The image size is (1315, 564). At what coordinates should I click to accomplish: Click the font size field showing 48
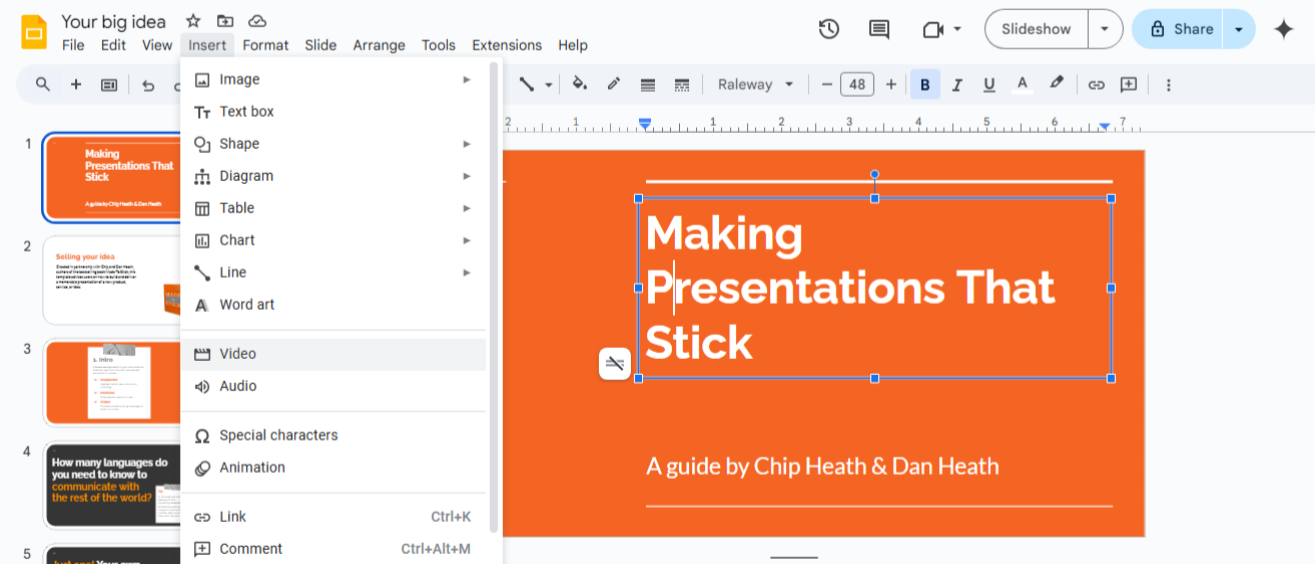(x=858, y=85)
